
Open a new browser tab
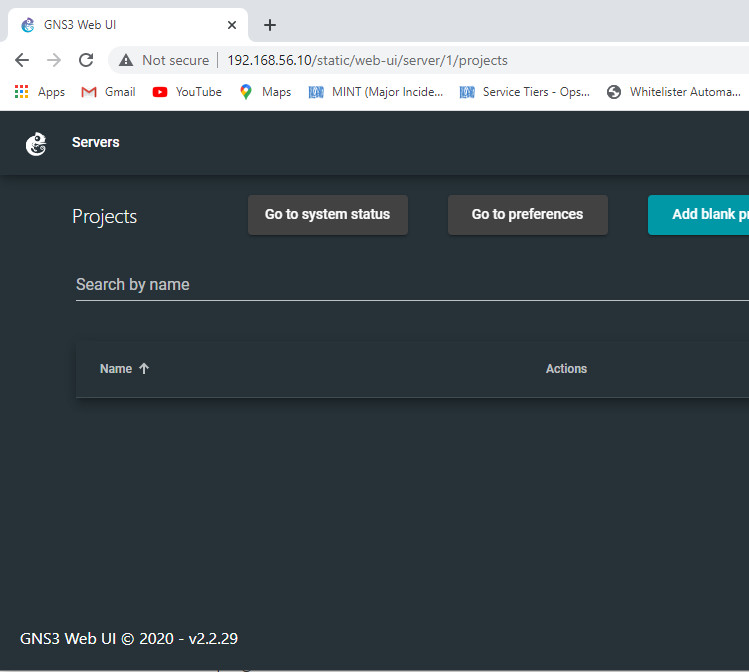(x=270, y=25)
